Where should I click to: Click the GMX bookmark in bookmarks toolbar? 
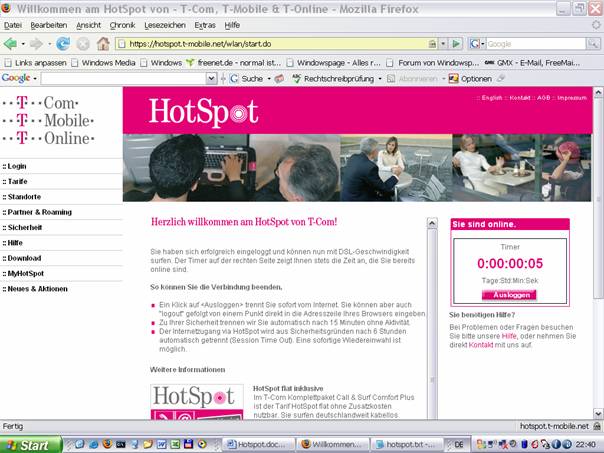[x=532, y=62]
